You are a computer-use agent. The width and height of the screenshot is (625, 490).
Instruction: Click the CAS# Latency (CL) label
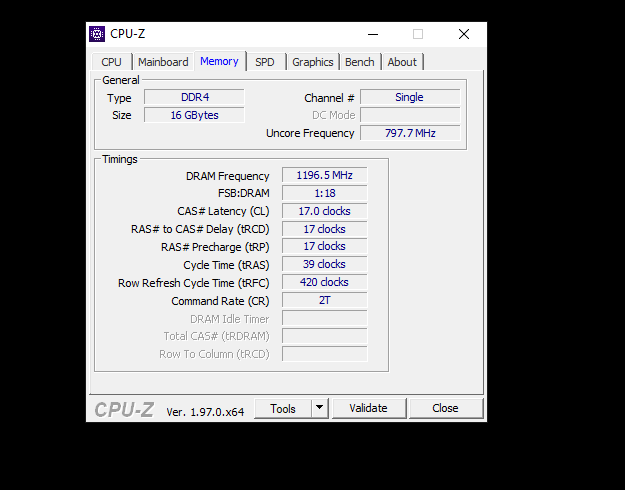[223, 211]
